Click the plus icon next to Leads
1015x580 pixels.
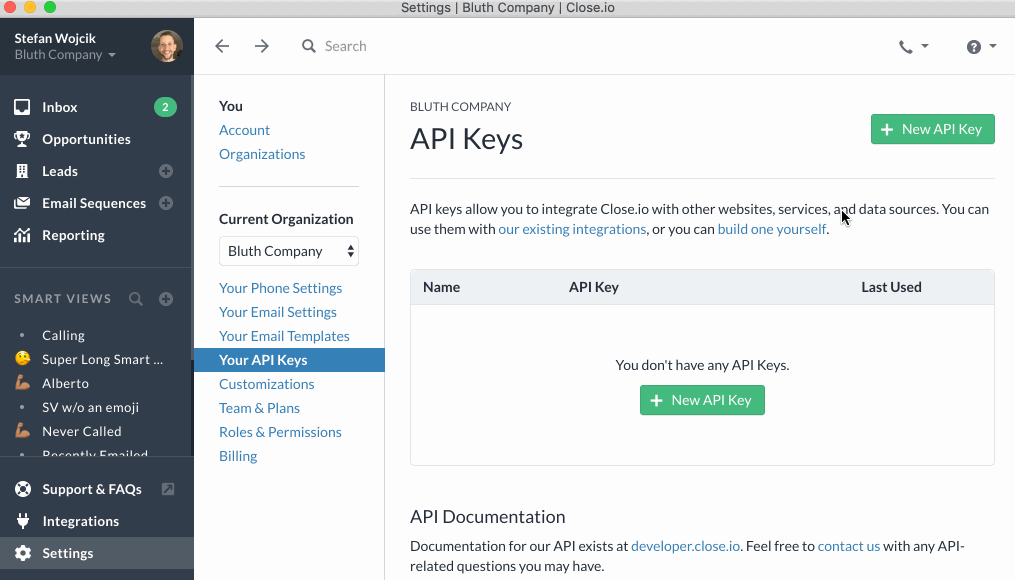(168, 171)
